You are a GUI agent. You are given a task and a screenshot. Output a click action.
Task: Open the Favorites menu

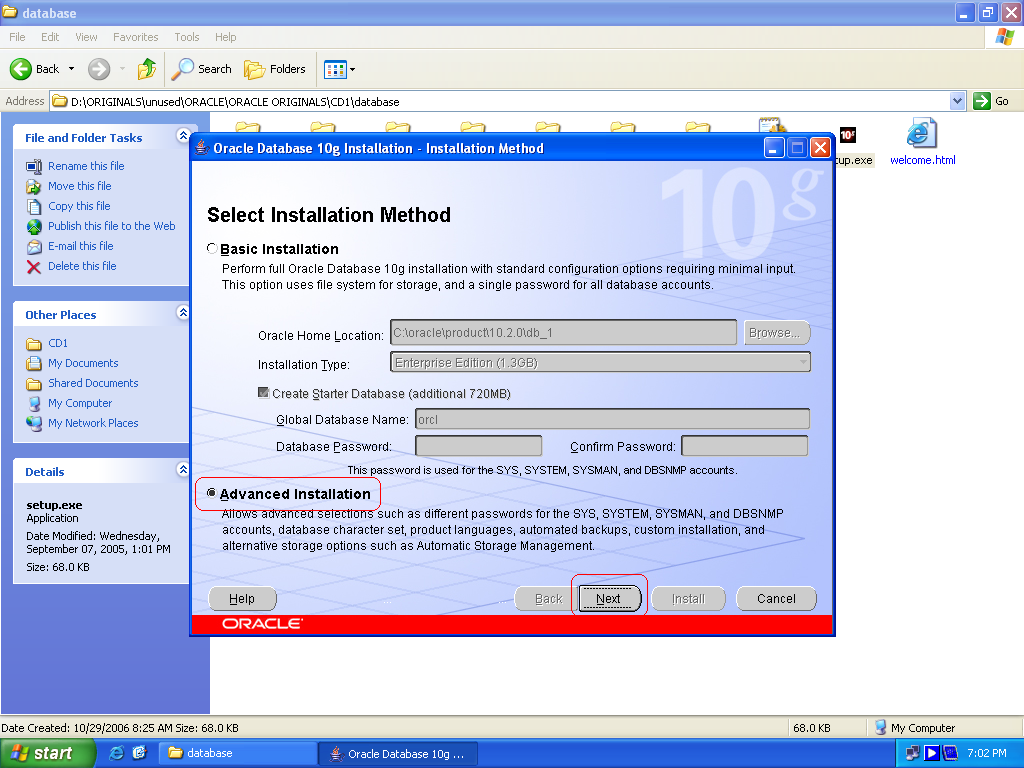[x=135, y=37]
